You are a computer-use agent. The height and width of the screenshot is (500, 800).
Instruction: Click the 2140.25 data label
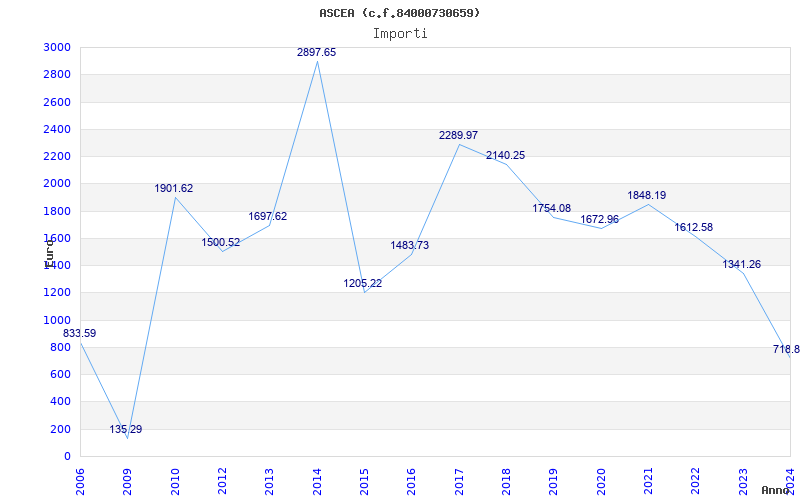pos(505,156)
